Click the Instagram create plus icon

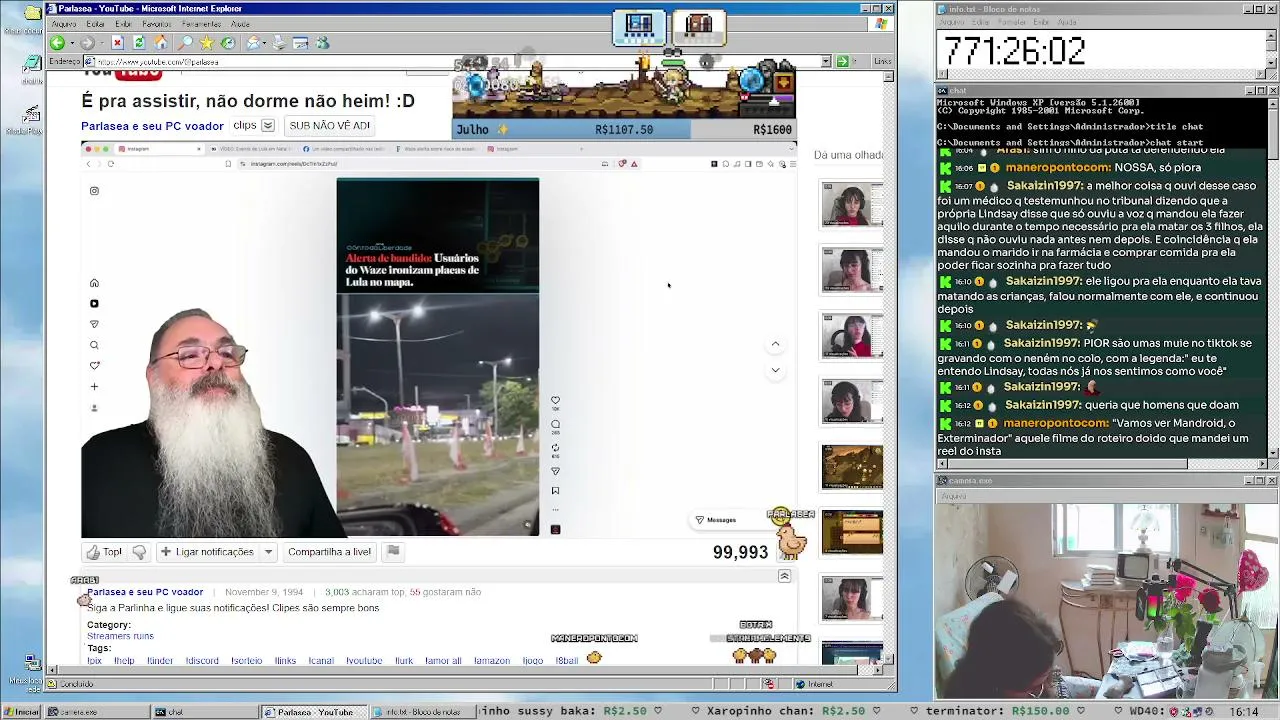pos(94,387)
